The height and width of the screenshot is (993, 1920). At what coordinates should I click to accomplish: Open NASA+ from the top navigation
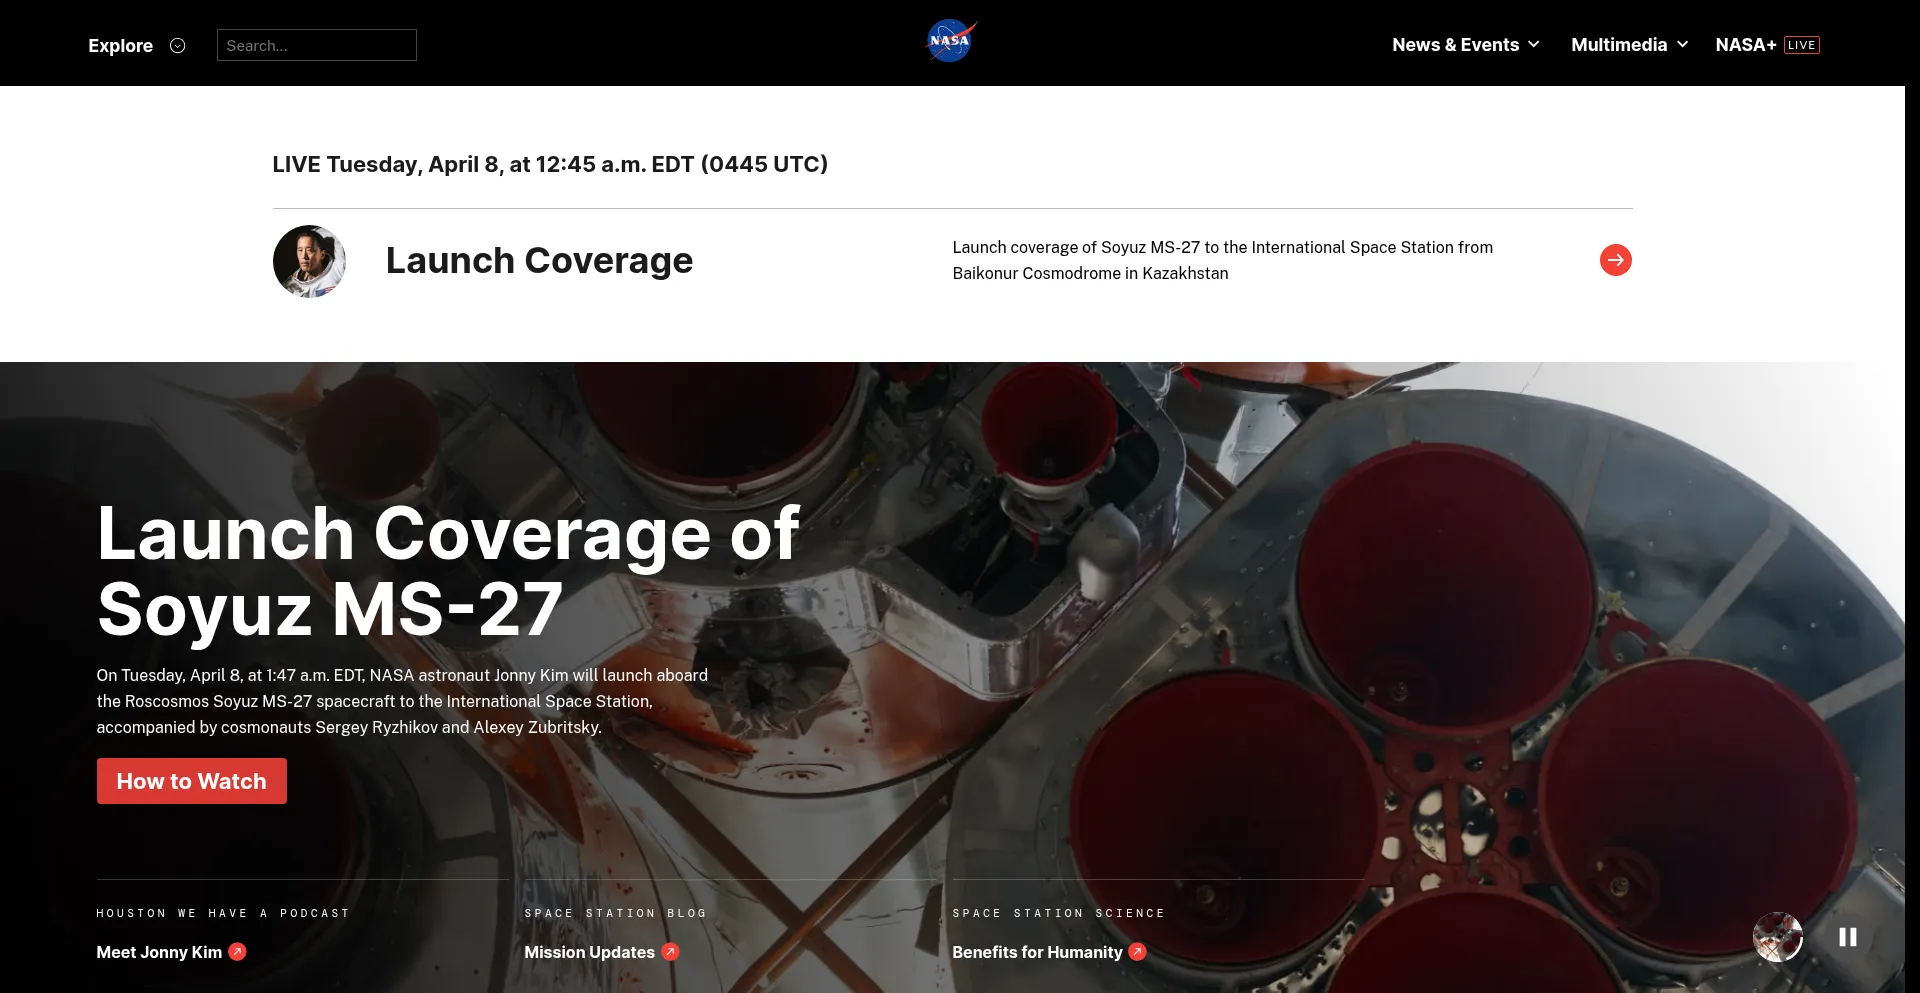point(1745,45)
